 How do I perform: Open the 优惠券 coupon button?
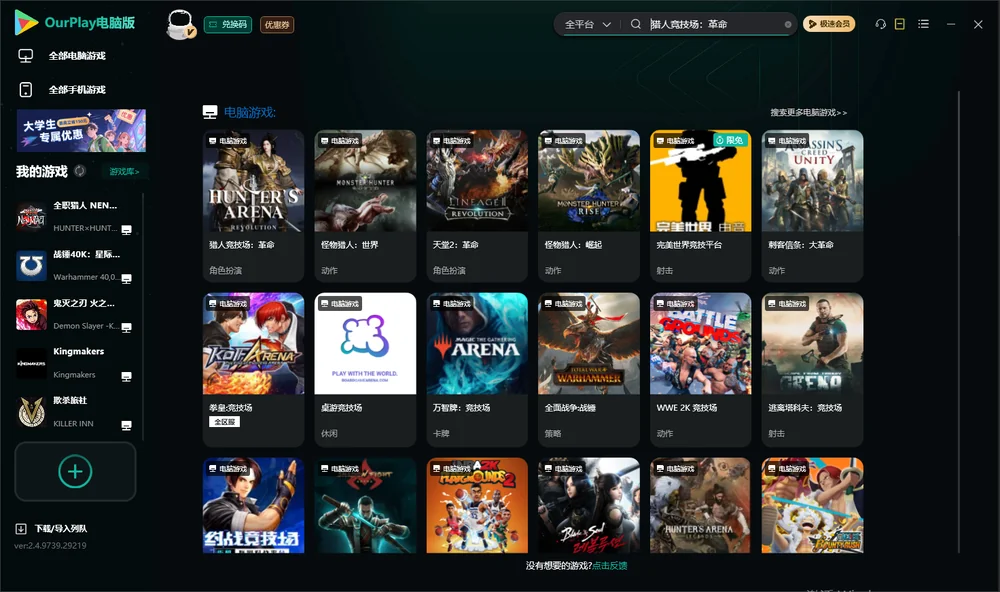point(277,25)
